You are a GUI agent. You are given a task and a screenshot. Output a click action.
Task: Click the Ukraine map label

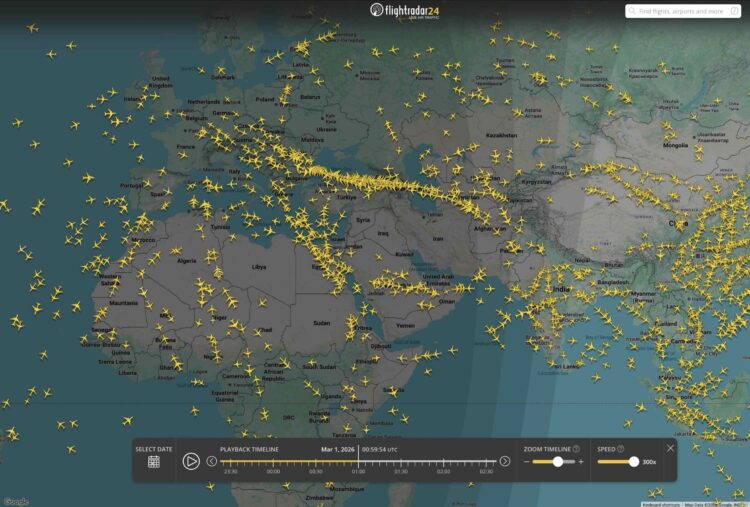click(326, 129)
